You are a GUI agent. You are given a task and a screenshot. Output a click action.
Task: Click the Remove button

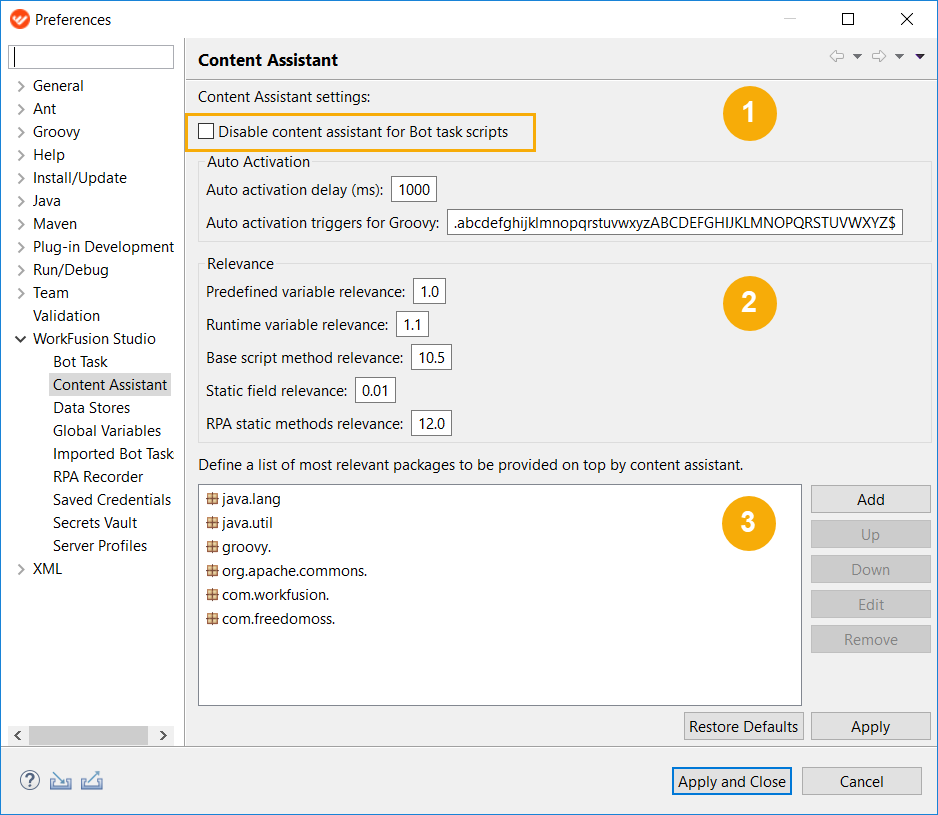pyautogui.click(x=870, y=639)
